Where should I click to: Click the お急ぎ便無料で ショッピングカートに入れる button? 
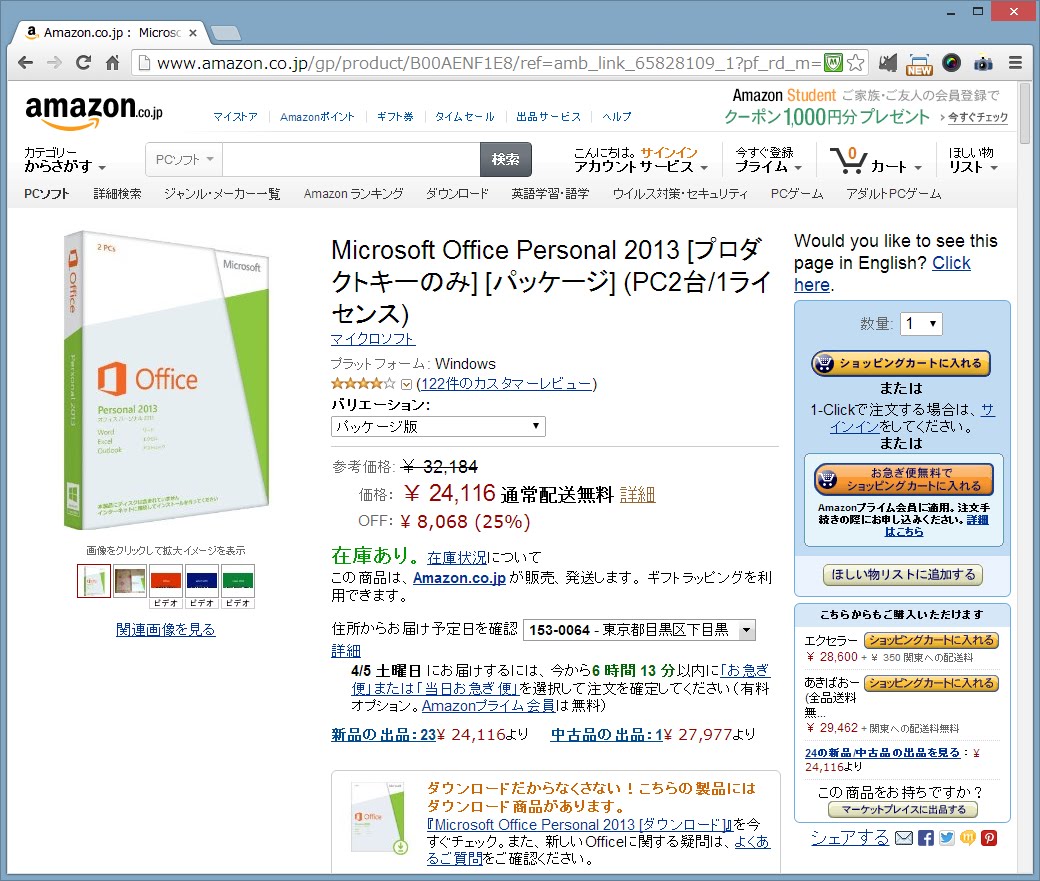click(903, 479)
